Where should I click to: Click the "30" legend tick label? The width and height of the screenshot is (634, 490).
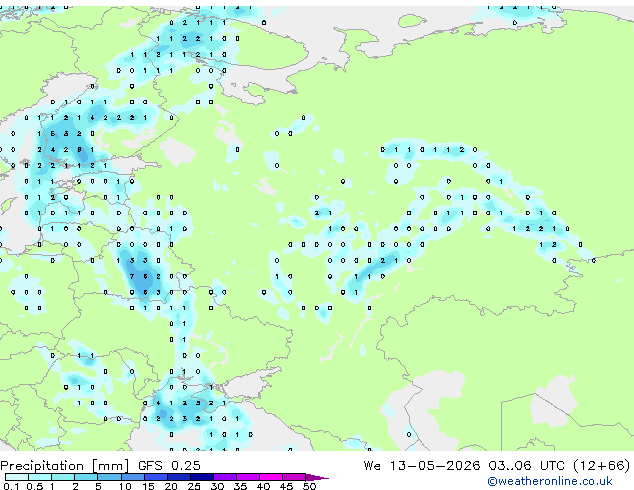click(x=217, y=486)
